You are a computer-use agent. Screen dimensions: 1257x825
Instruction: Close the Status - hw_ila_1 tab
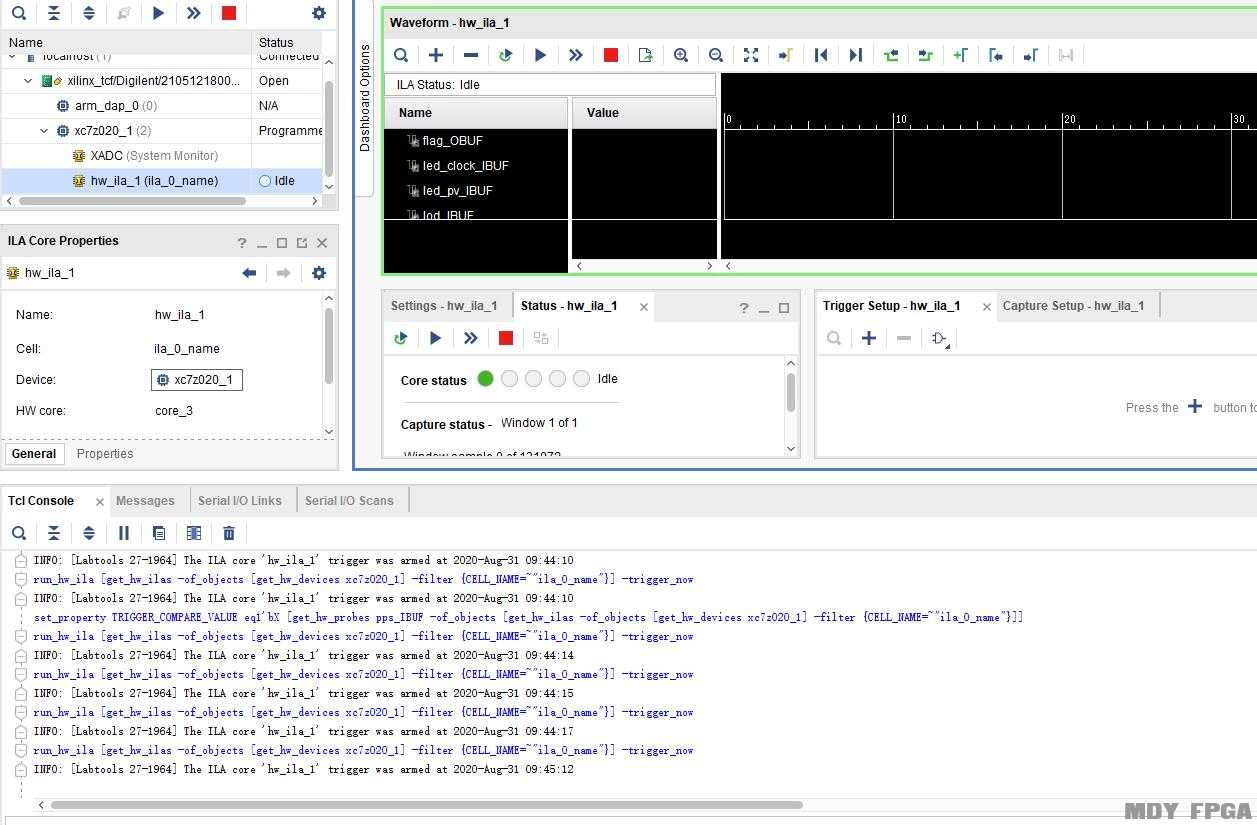tap(644, 307)
